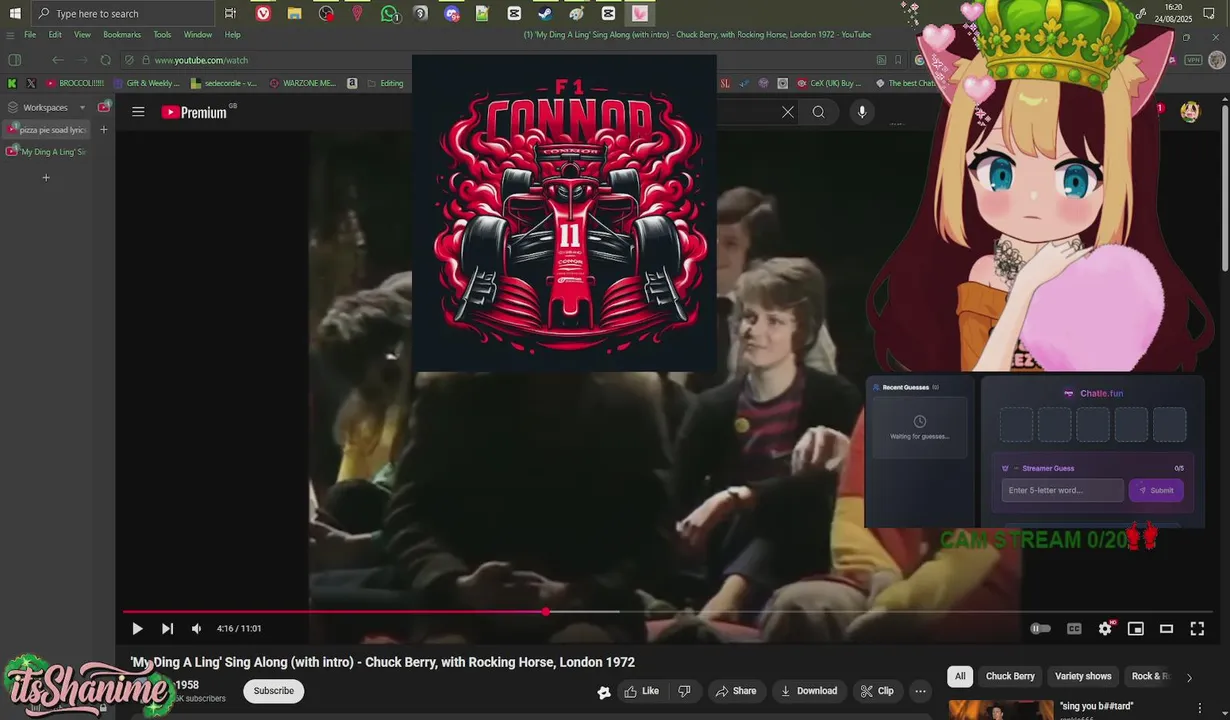
Task: Click the Windows taskbar search box
Action: (123, 13)
